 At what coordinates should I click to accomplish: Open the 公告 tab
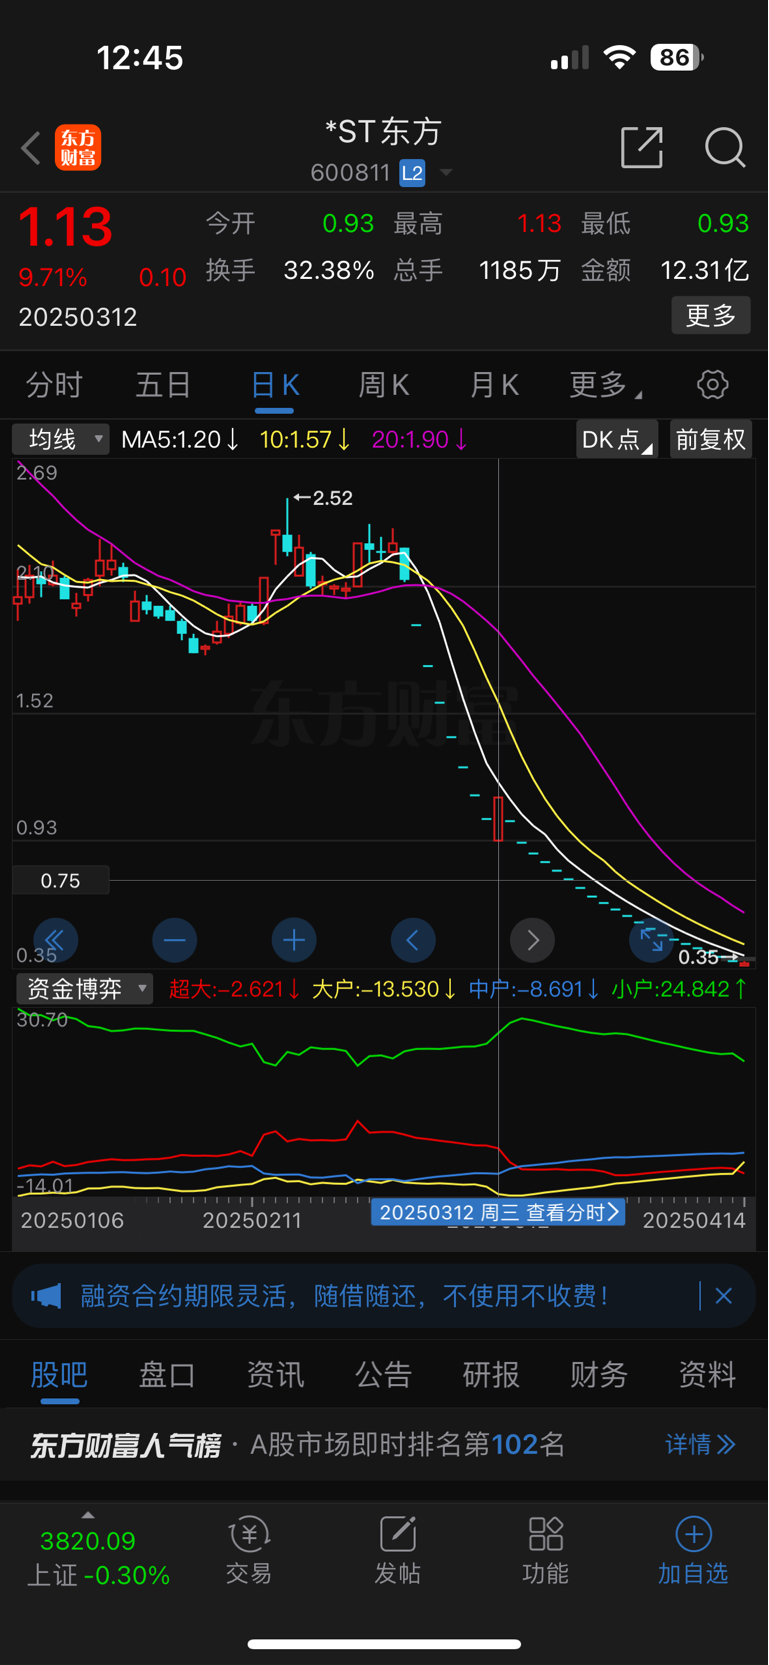click(x=383, y=1375)
